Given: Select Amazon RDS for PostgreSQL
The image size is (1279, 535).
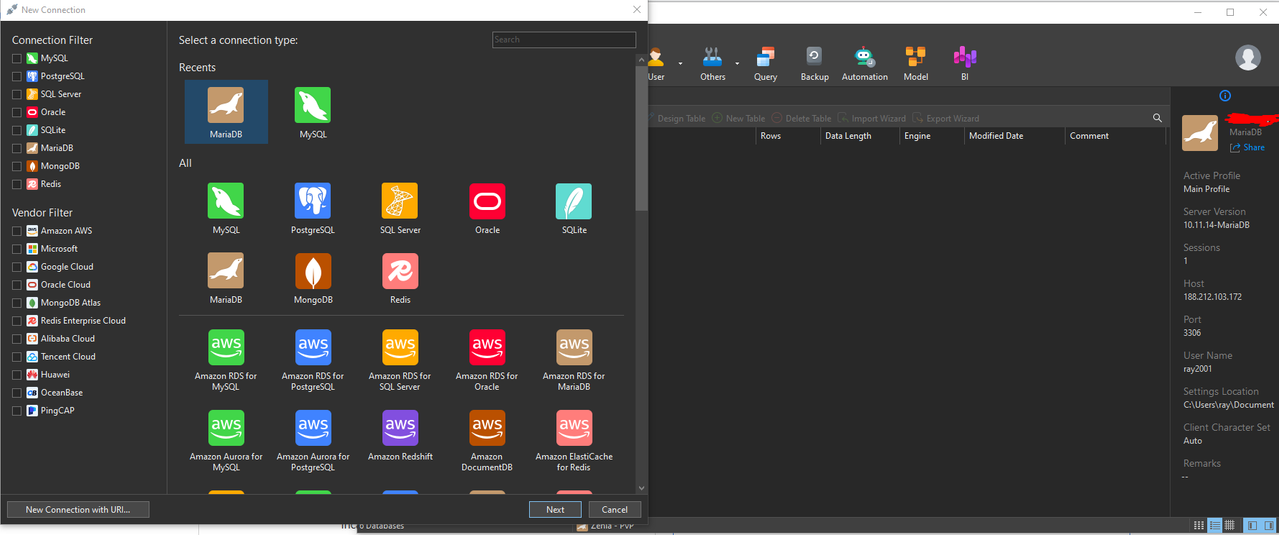Looking at the screenshot, I should pos(313,360).
